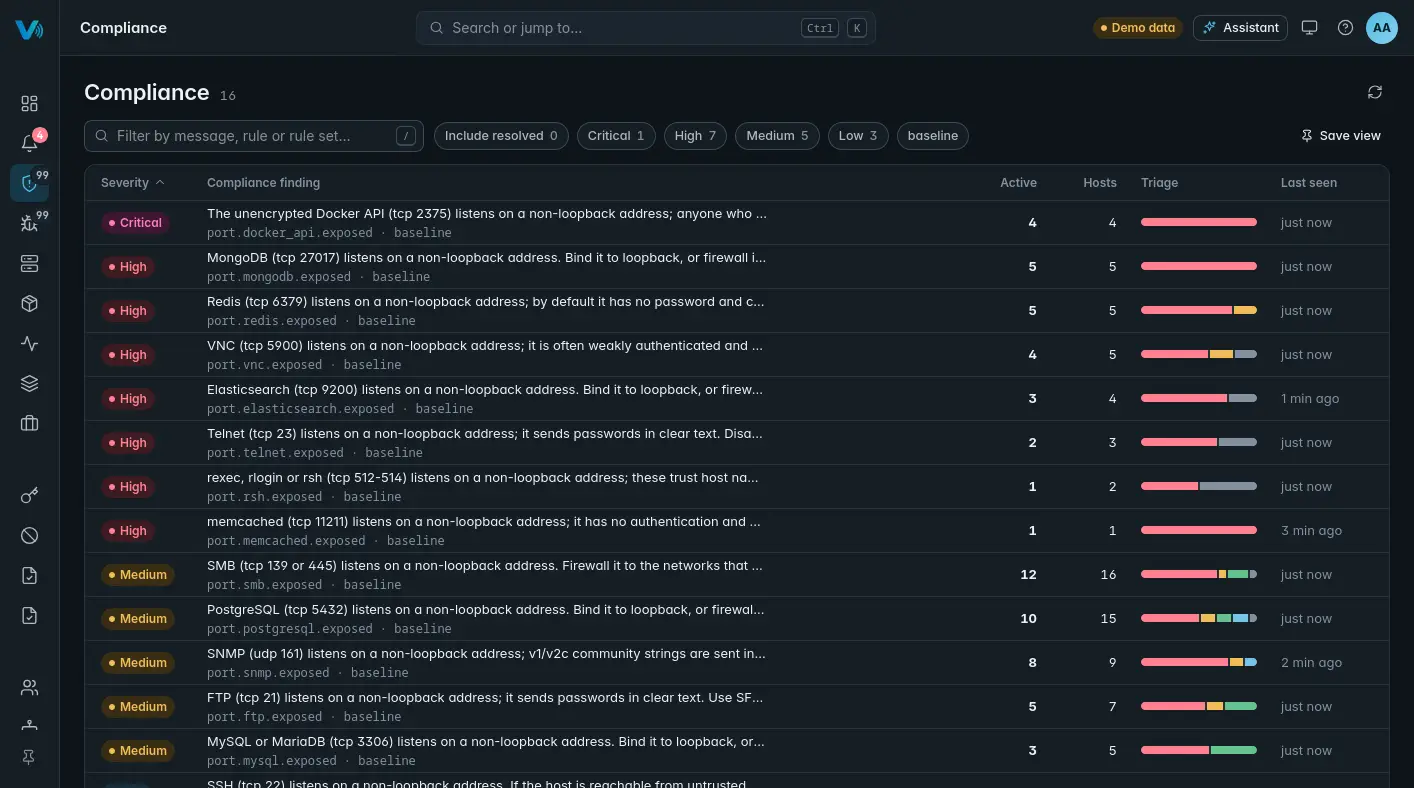Sort by the Active column header
This screenshot has width=1414, height=788.
click(1018, 183)
